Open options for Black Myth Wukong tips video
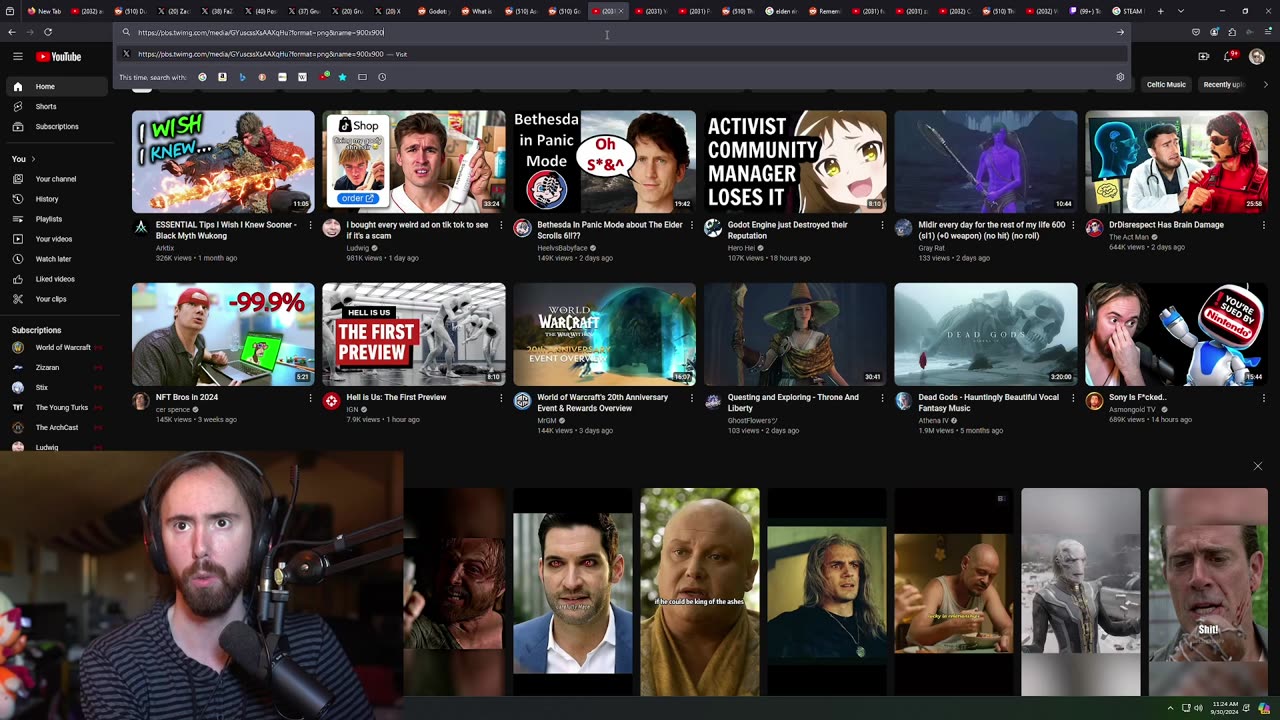The width and height of the screenshot is (1280, 720). point(310,226)
